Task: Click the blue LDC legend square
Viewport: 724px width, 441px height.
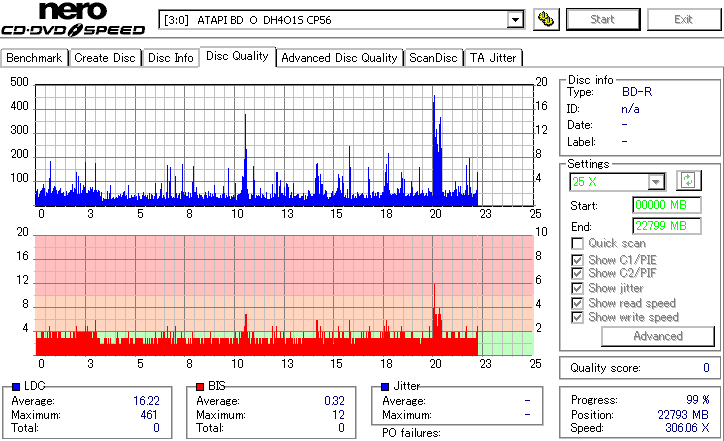Action: click(16, 387)
